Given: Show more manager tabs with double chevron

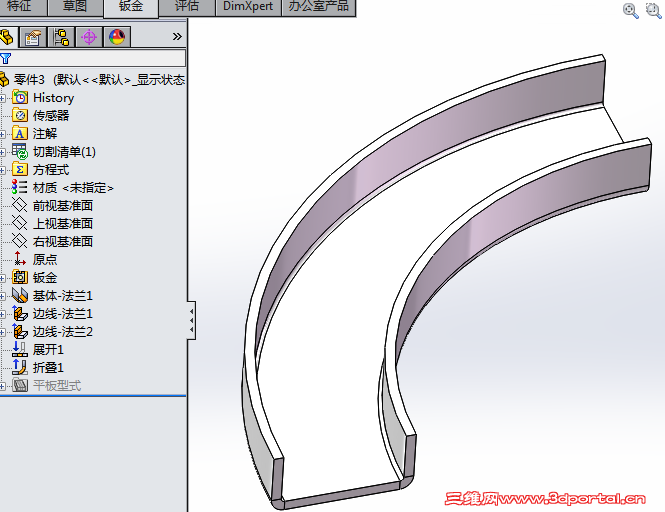Looking at the screenshot, I should click(177, 37).
